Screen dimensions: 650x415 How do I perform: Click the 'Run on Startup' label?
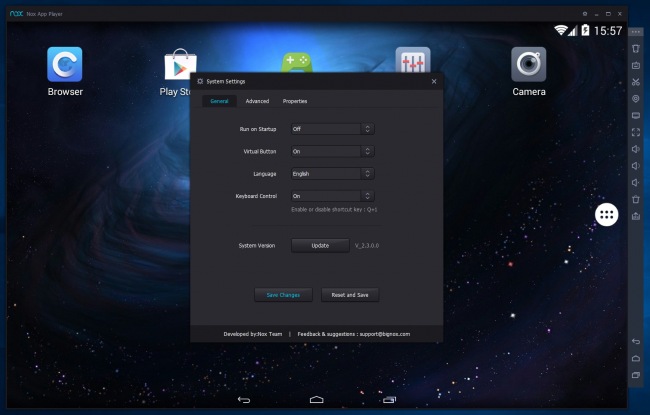(x=258, y=129)
